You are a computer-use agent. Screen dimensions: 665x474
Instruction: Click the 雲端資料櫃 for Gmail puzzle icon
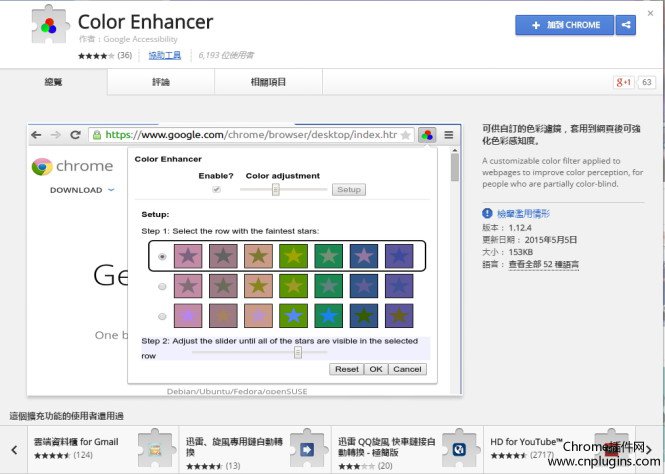pyautogui.click(x=155, y=448)
